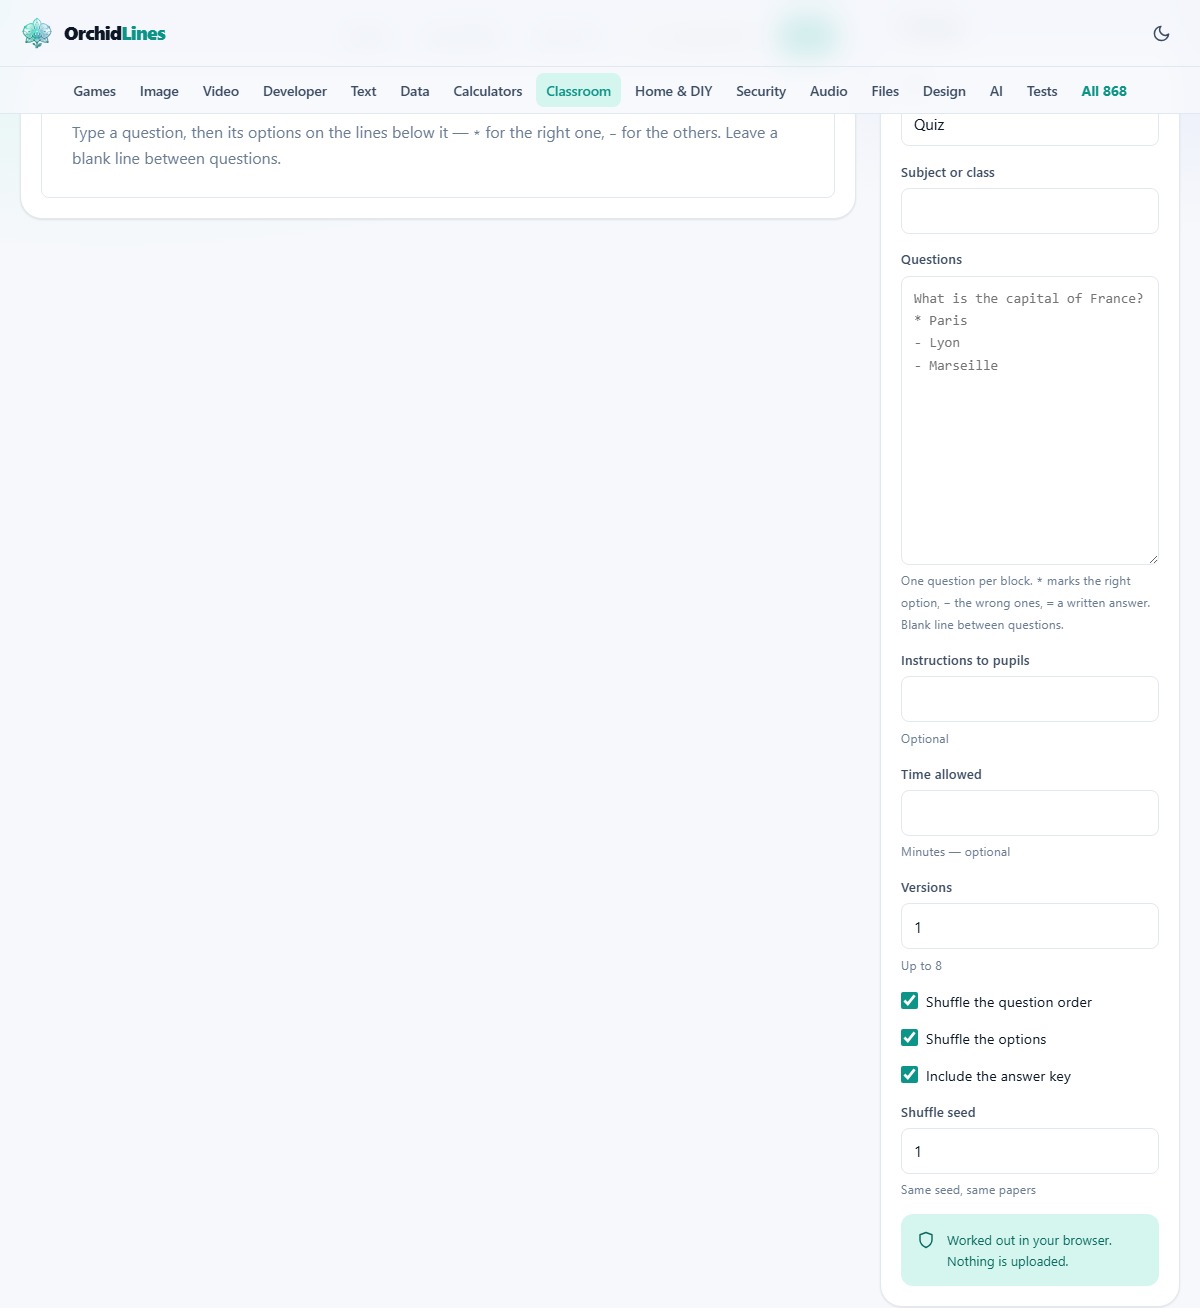The image size is (1200, 1308).
Task: Open the Developer category
Action: (x=295, y=91)
